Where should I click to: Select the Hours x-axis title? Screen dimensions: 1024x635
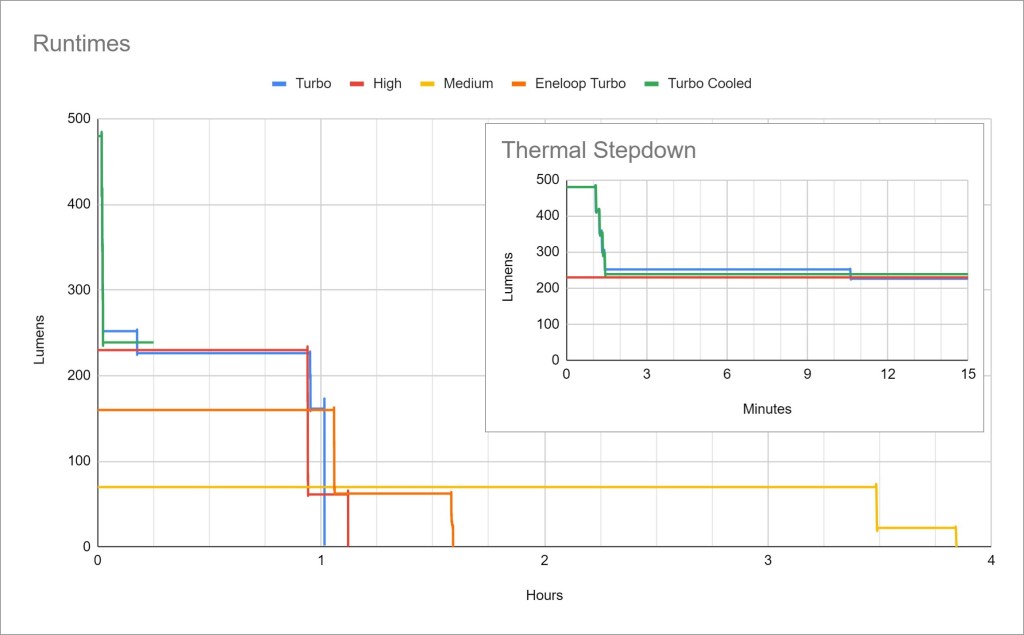544,596
